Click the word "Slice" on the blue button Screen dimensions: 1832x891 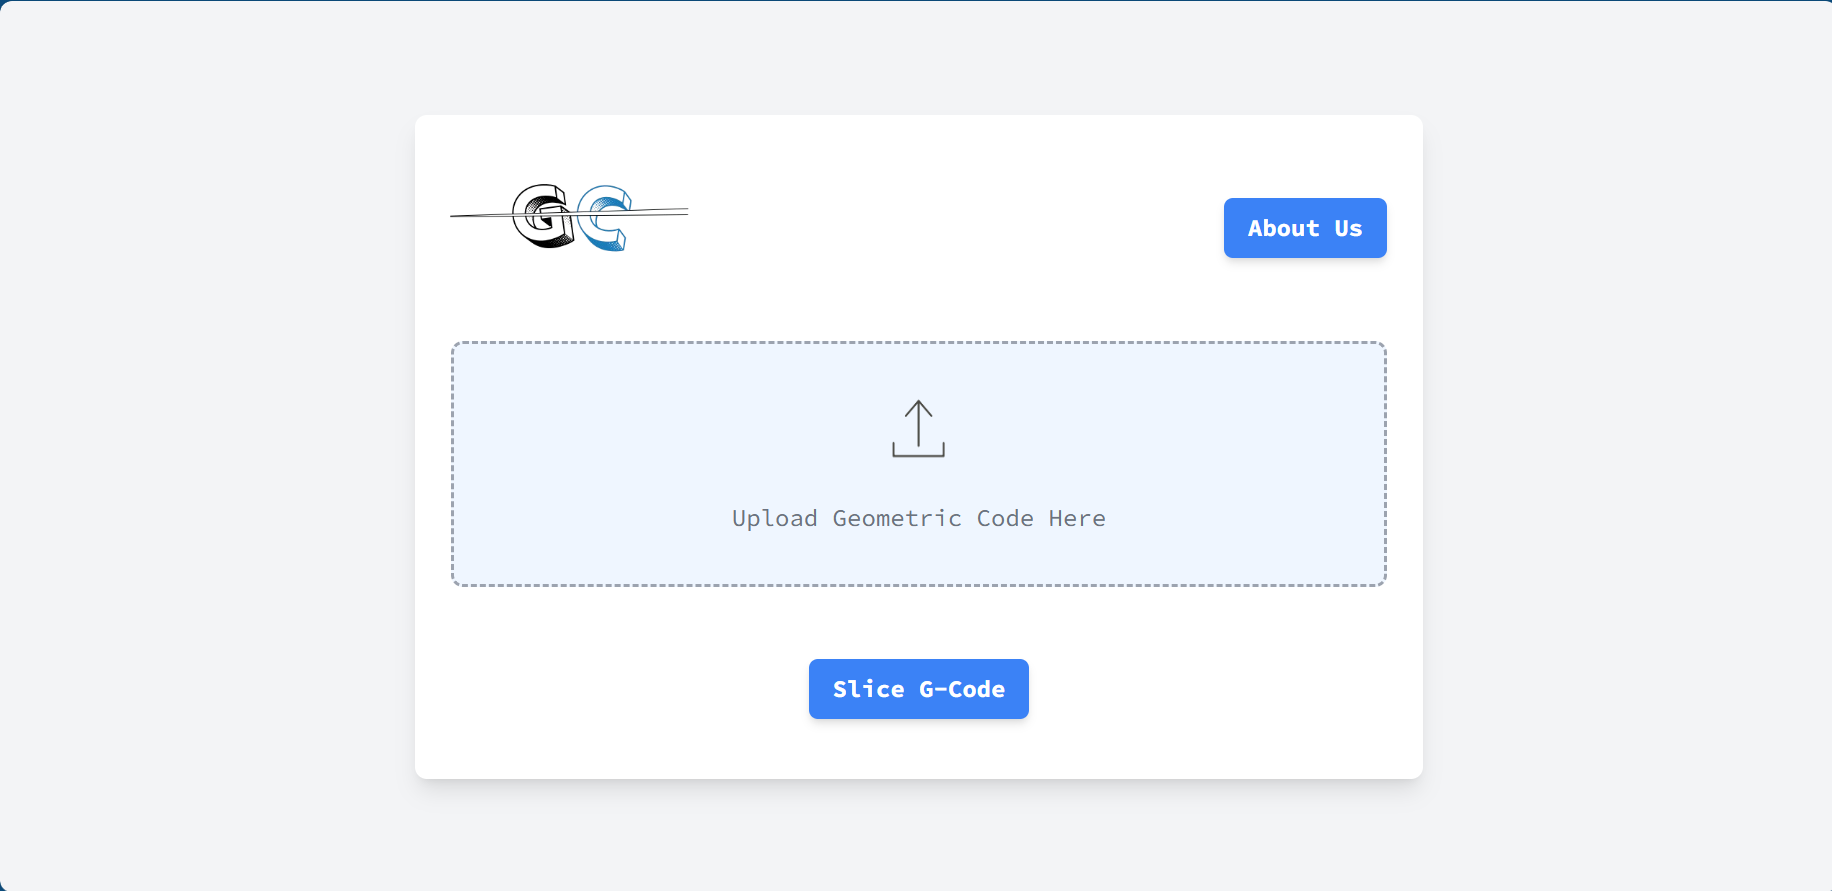pyautogui.click(x=868, y=689)
